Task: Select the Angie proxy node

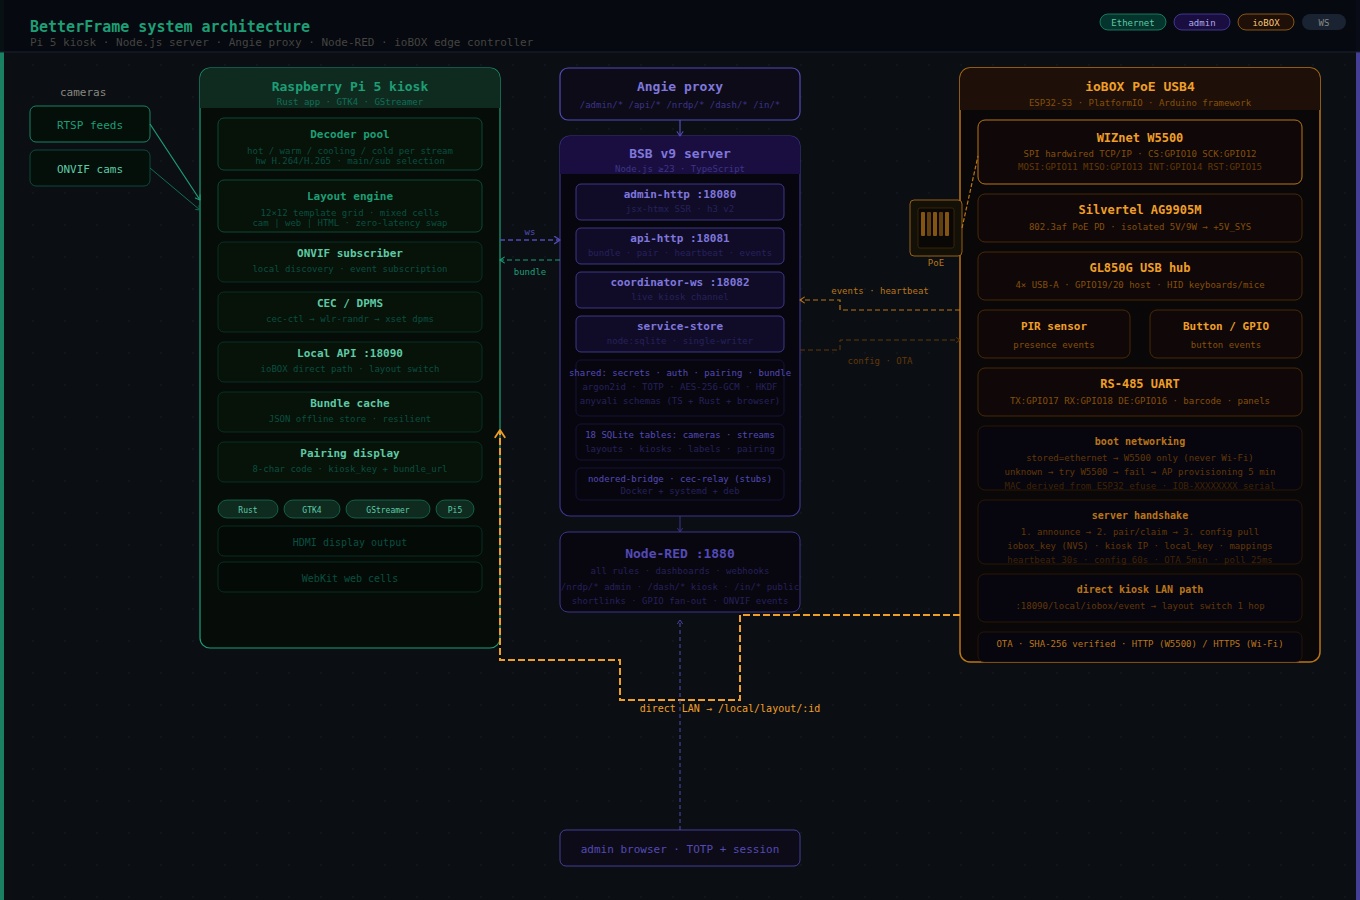Action: pyautogui.click(x=680, y=94)
